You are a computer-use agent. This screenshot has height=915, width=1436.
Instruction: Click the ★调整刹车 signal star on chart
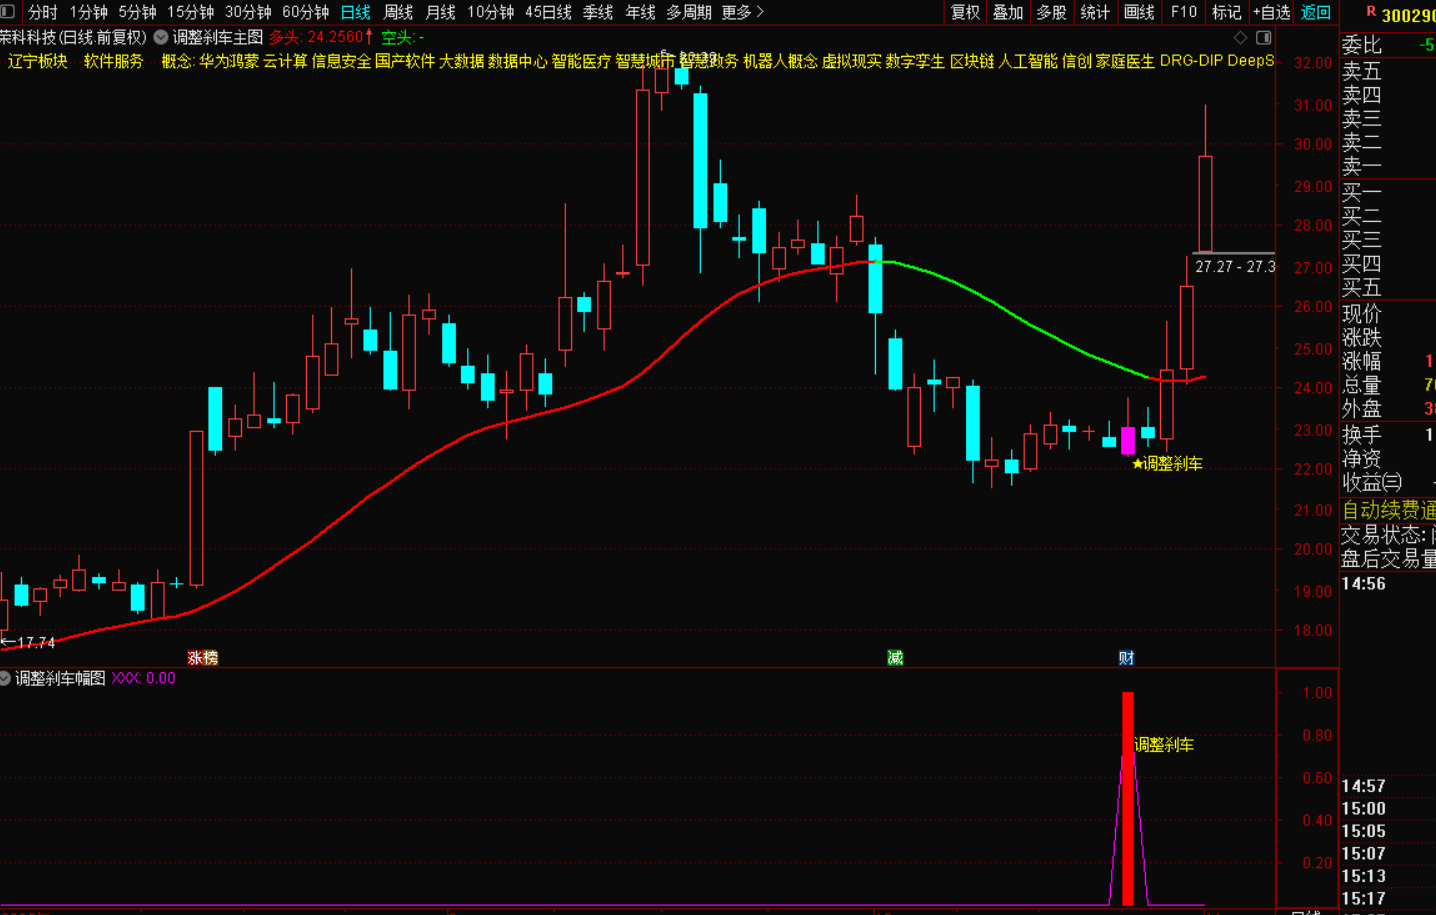pyautogui.click(x=1137, y=464)
